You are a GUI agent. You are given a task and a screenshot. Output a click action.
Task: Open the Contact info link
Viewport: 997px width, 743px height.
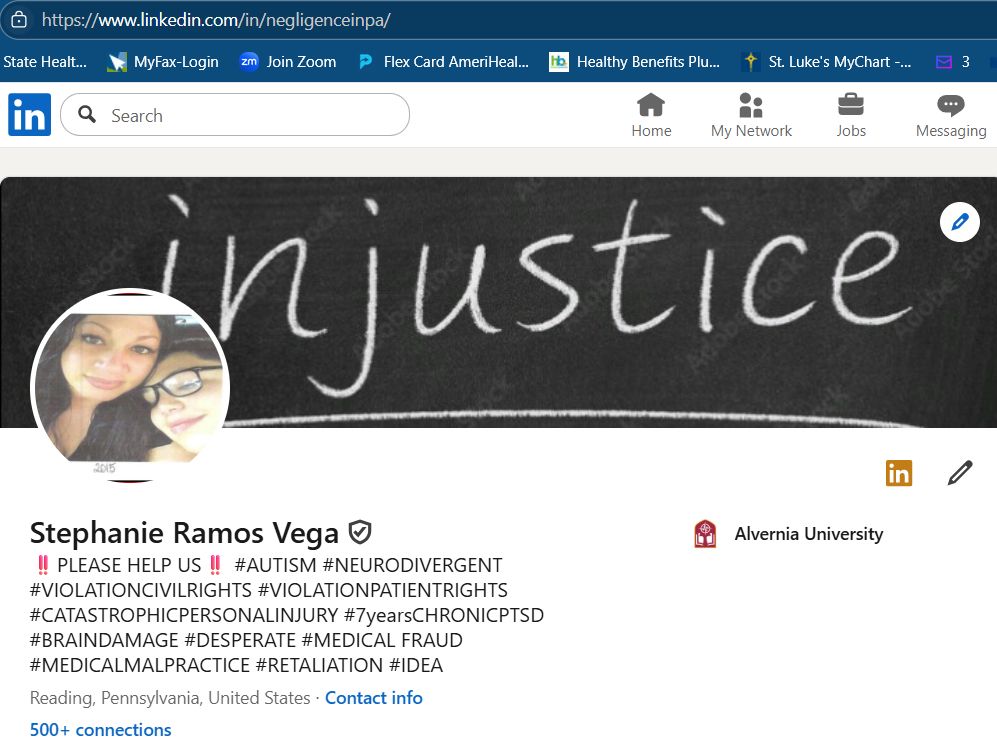tap(374, 698)
